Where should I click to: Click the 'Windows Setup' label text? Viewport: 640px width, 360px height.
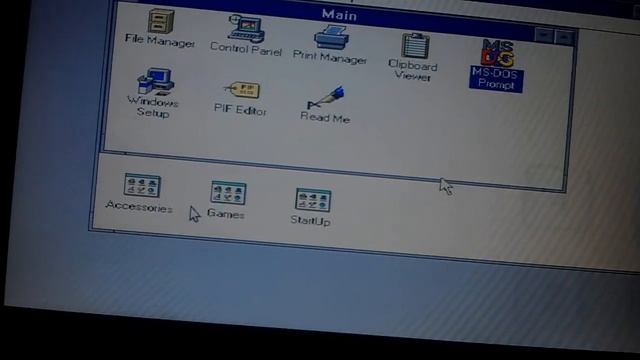tap(153, 107)
